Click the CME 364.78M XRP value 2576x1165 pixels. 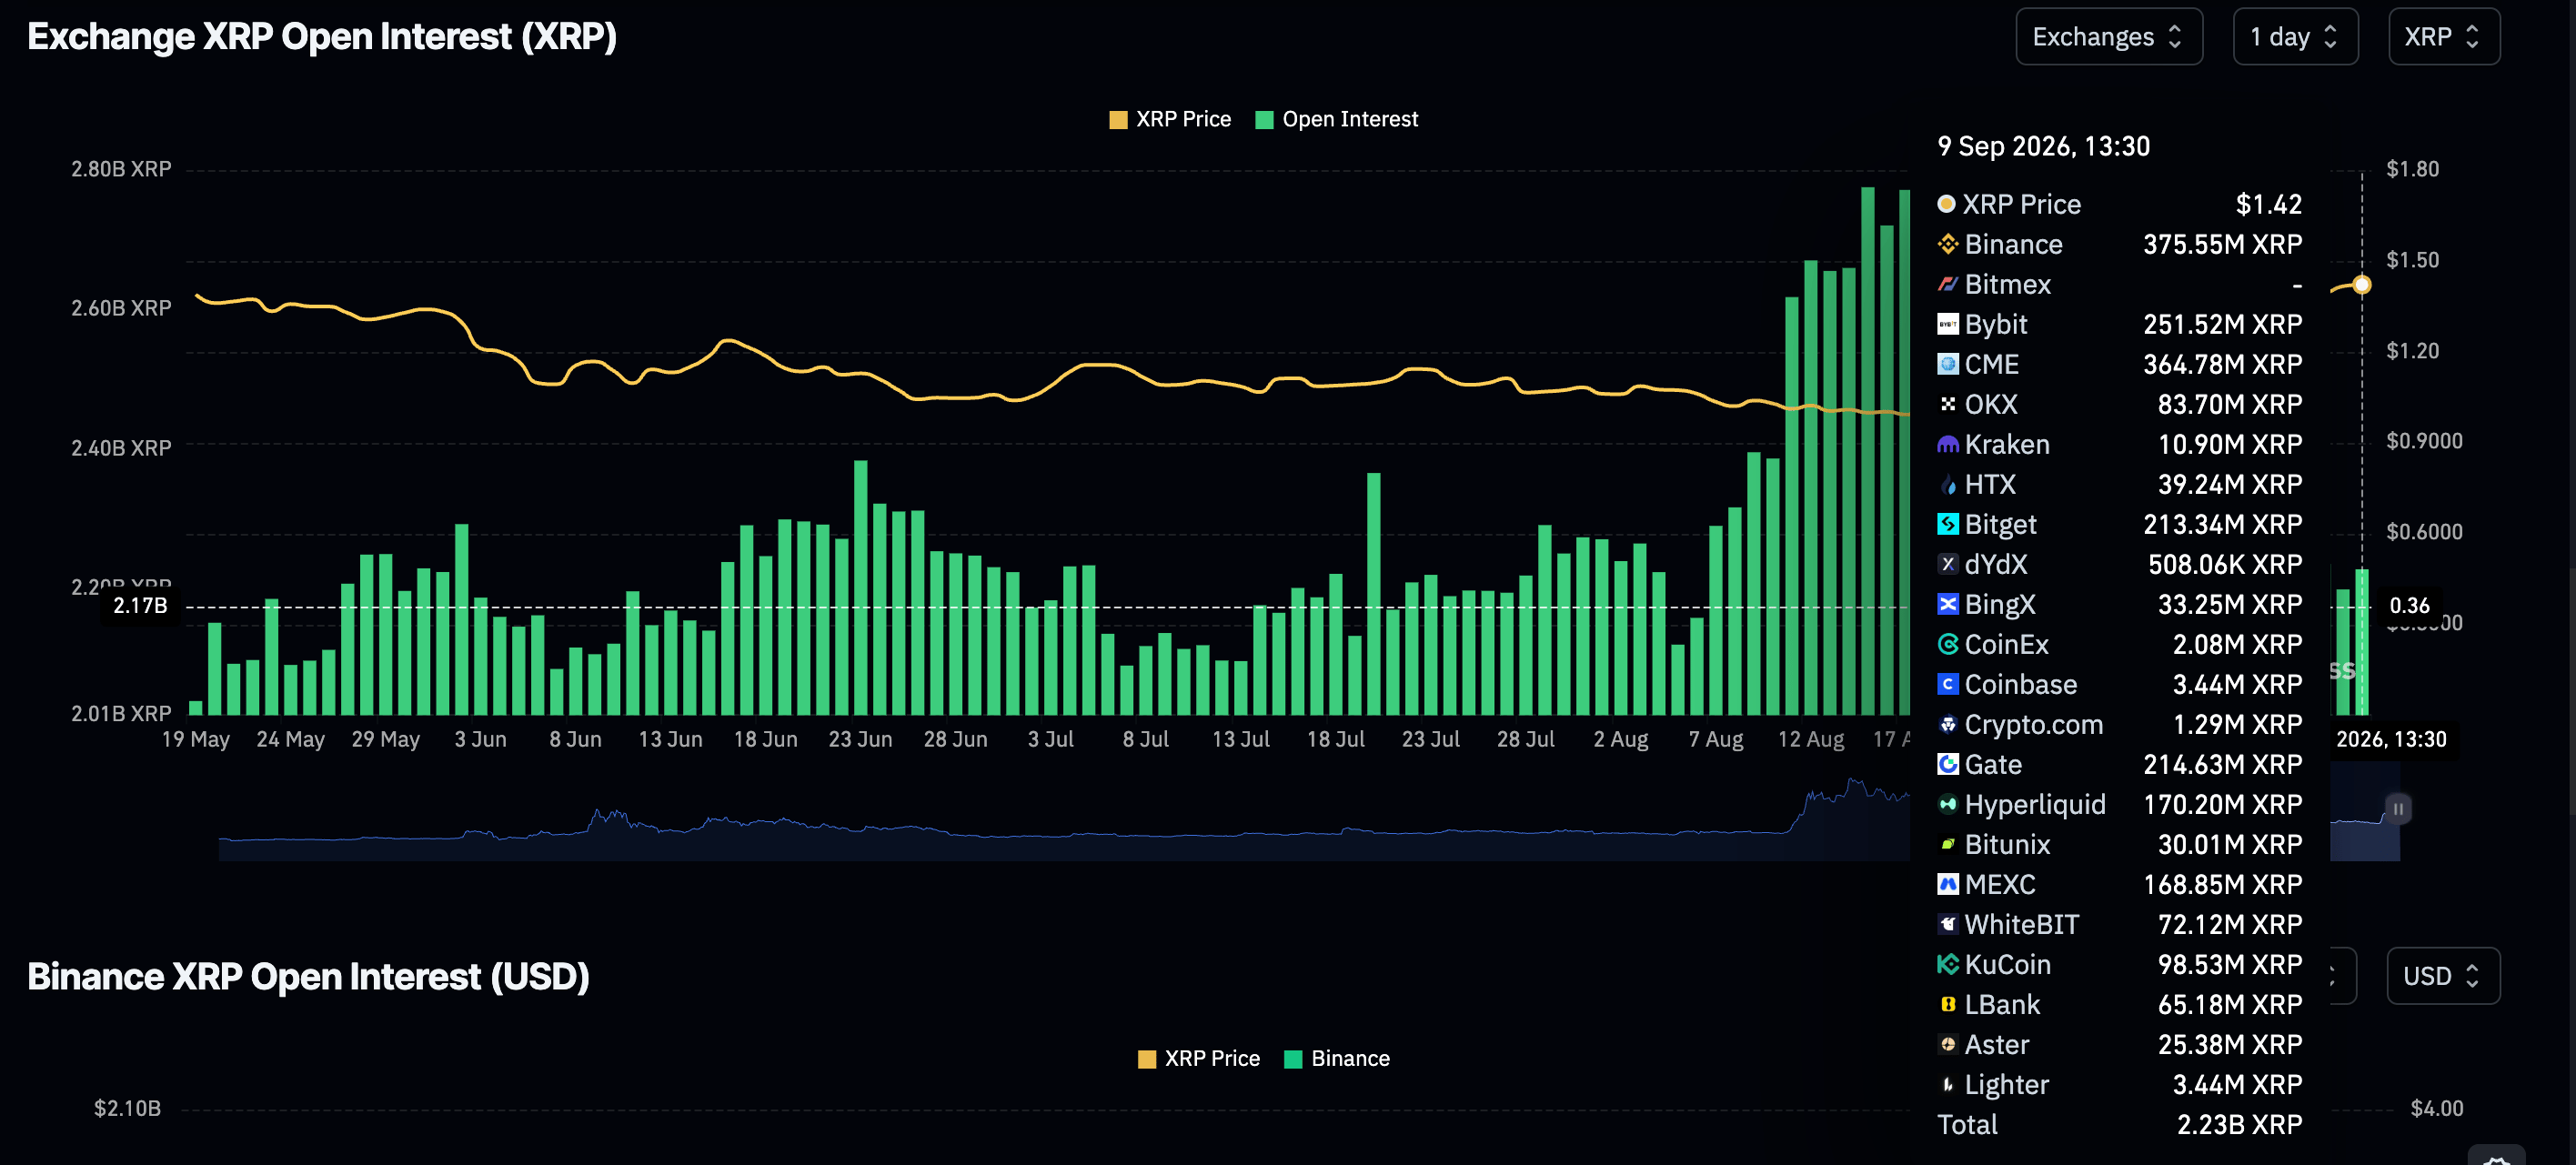2222,364
